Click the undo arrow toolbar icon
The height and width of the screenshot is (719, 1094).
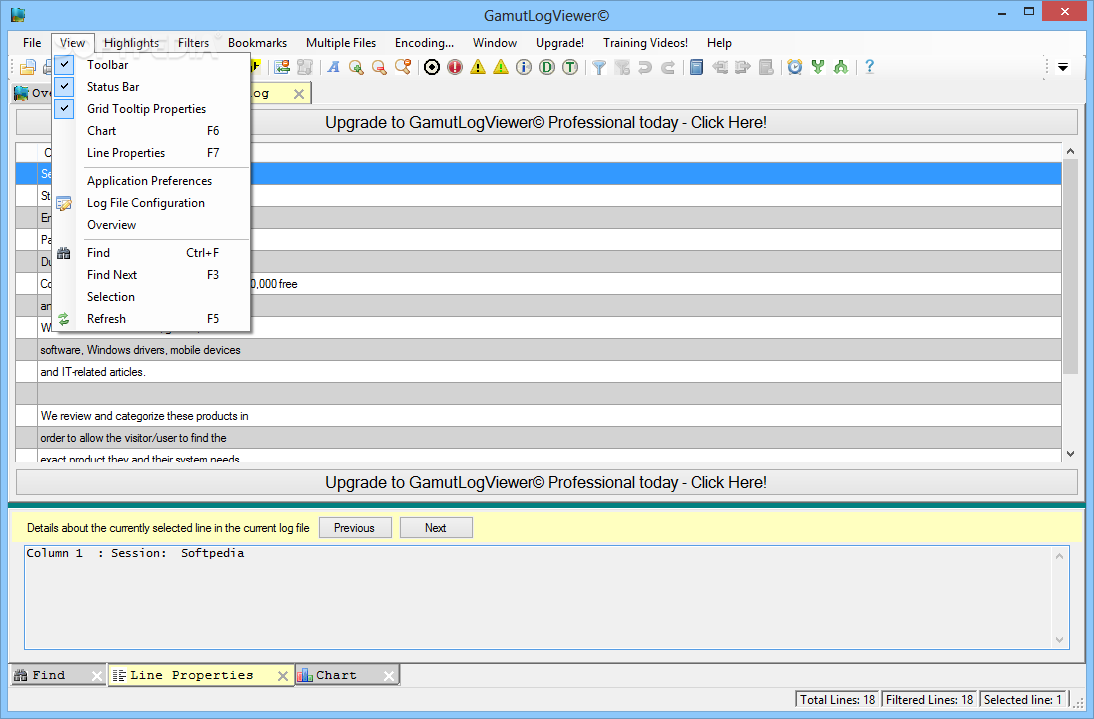click(x=645, y=67)
